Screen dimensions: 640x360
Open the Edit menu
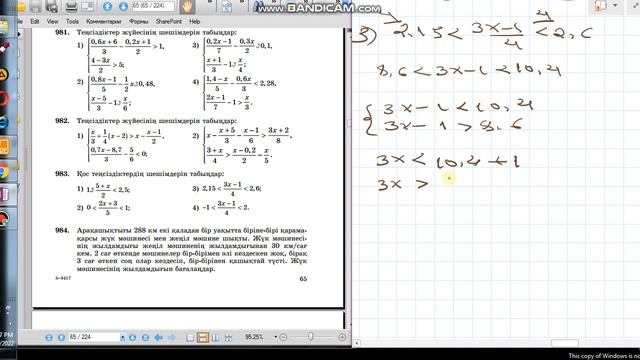pyautogui.click(x=35, y=21)
